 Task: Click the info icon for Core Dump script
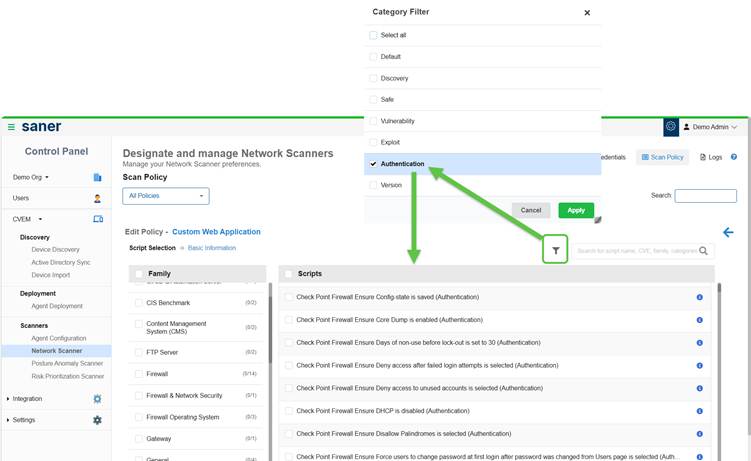(699, 320)
